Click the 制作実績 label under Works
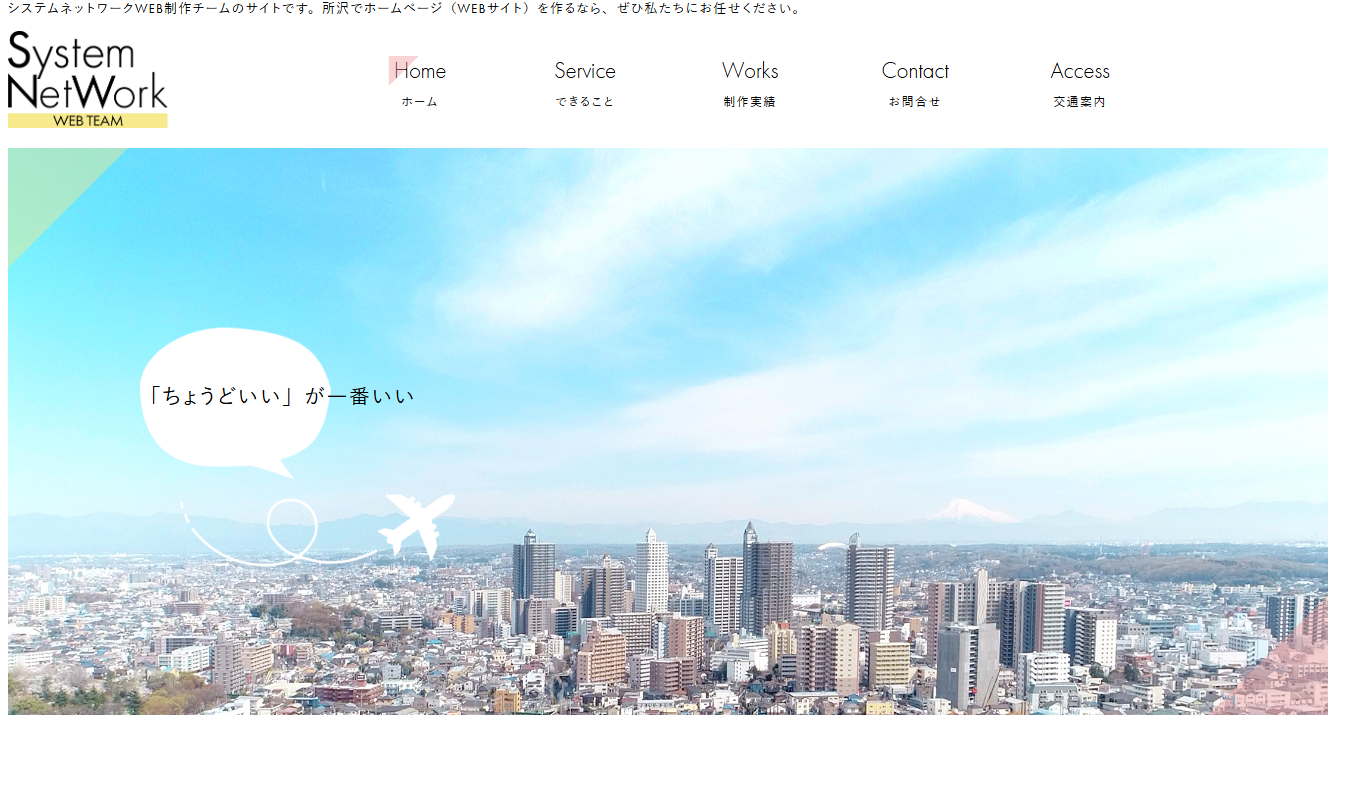1346x799 pixels. [750, 102]
